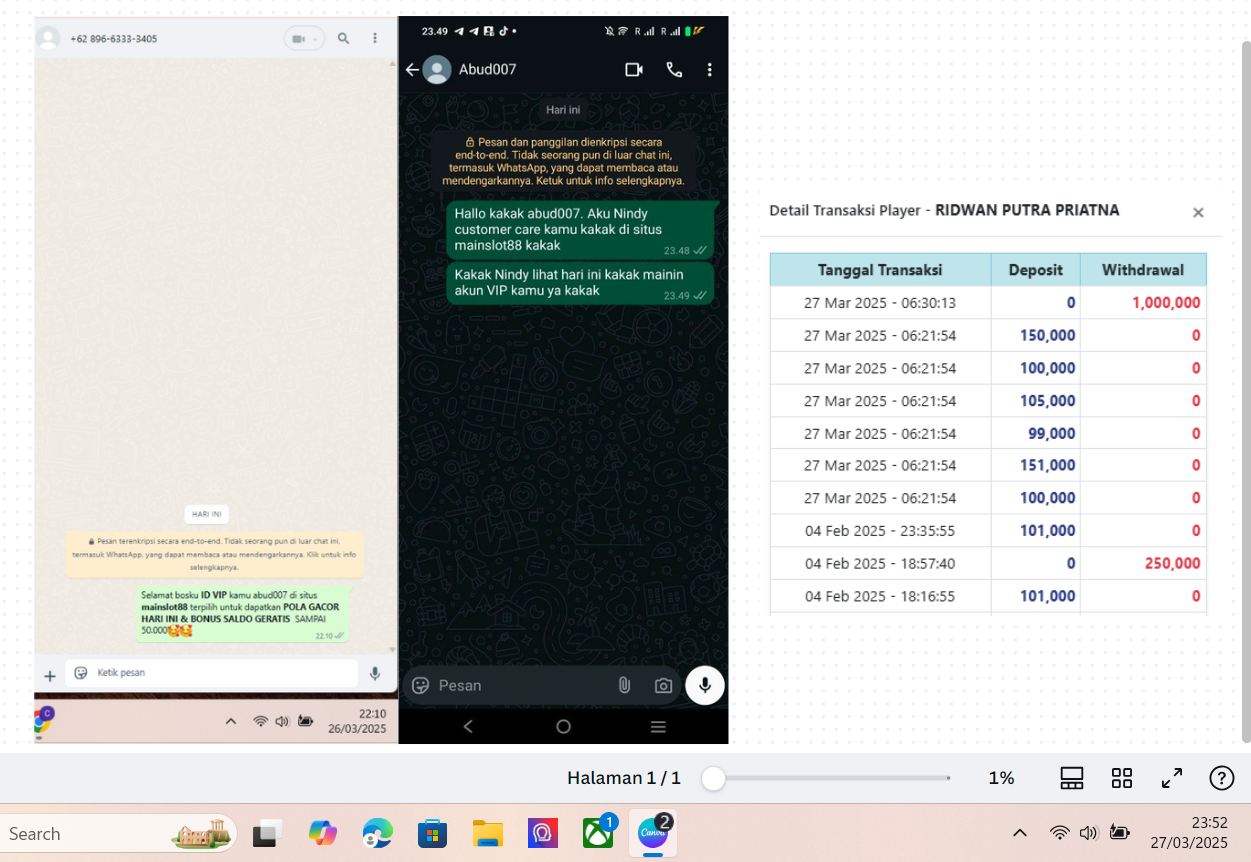Close the Detail Transaksi Player dialog
The width and height of the screenshot is (1251, 862).
[x=1198, y=212]
